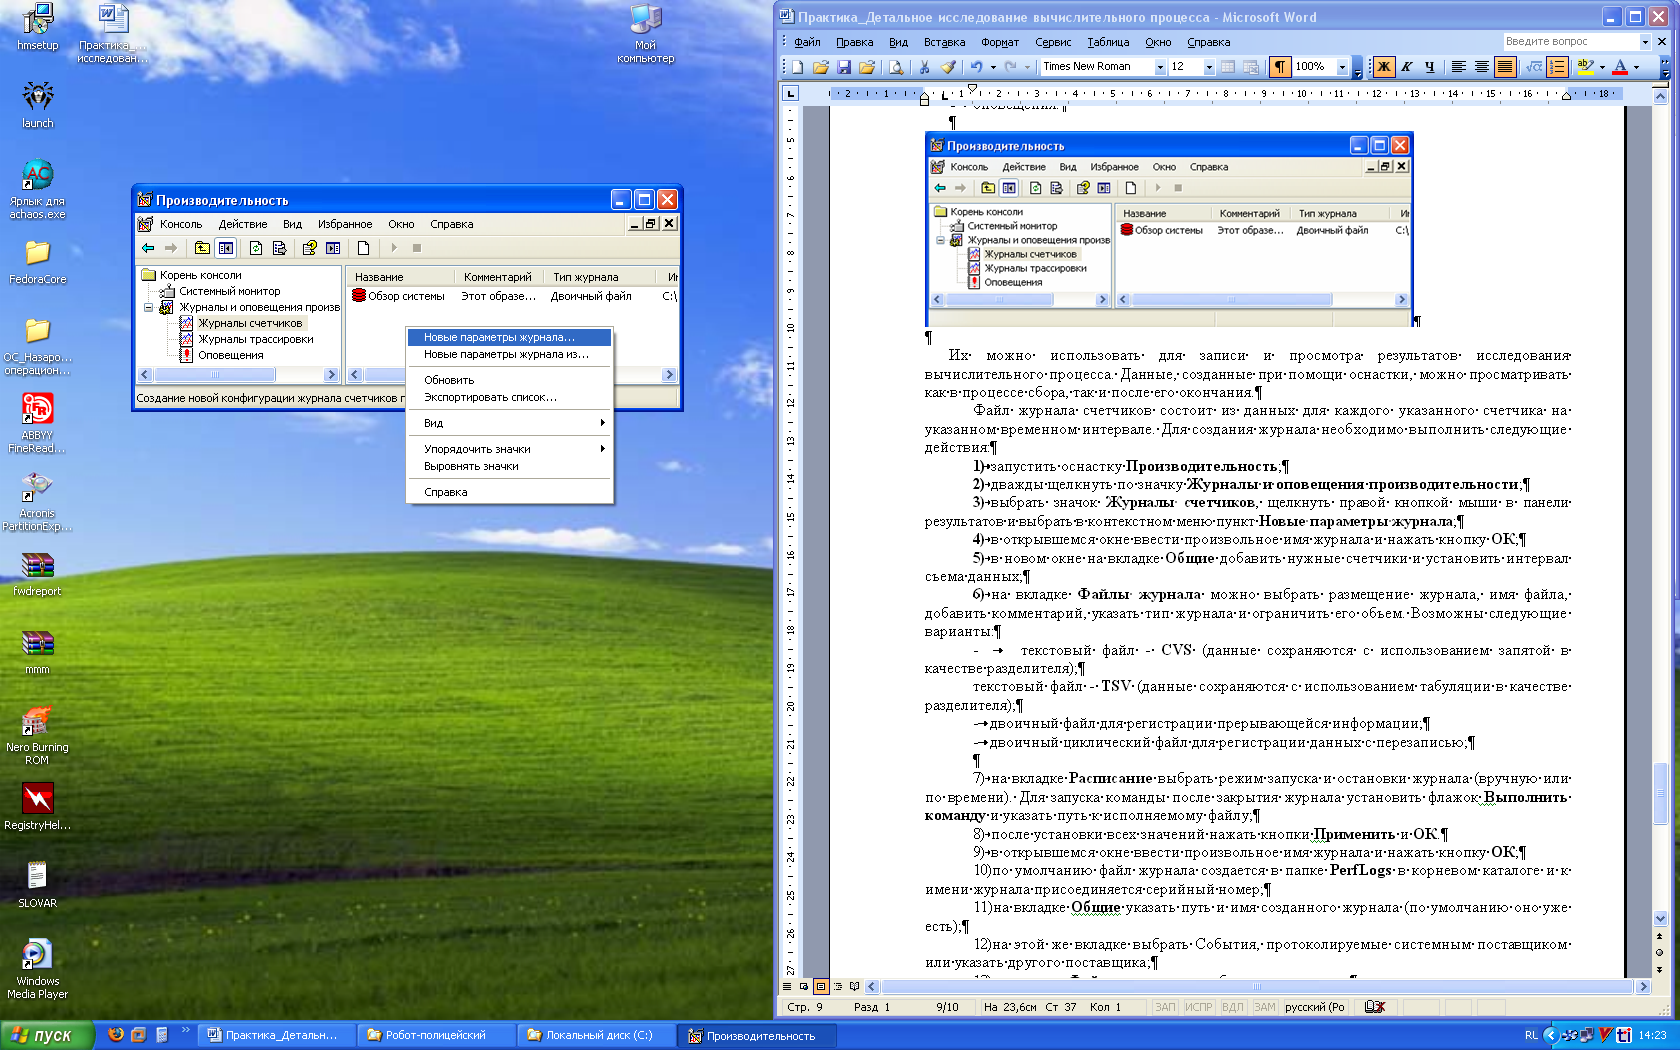Create new log settings via blank page icon
Screen dimensions: 1680x1050
(363, 248)
